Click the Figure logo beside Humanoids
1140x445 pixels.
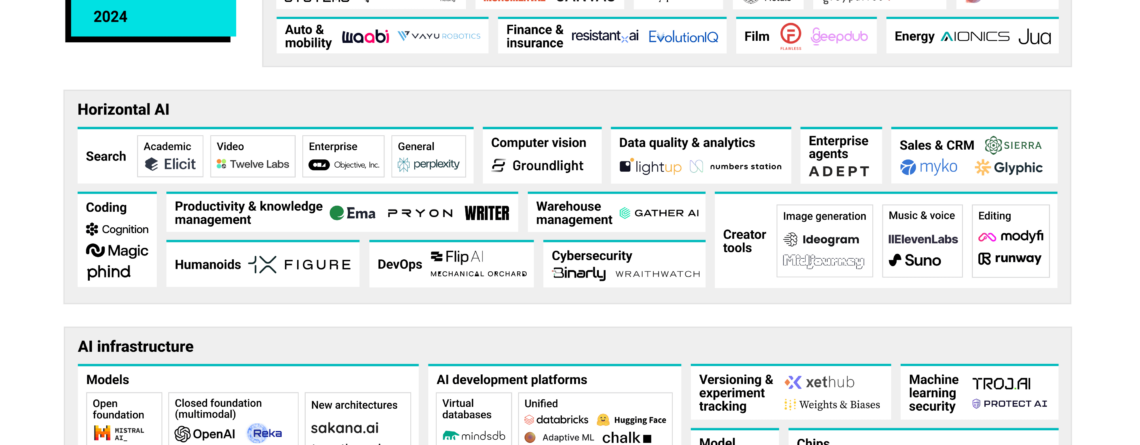coord(300,265)
